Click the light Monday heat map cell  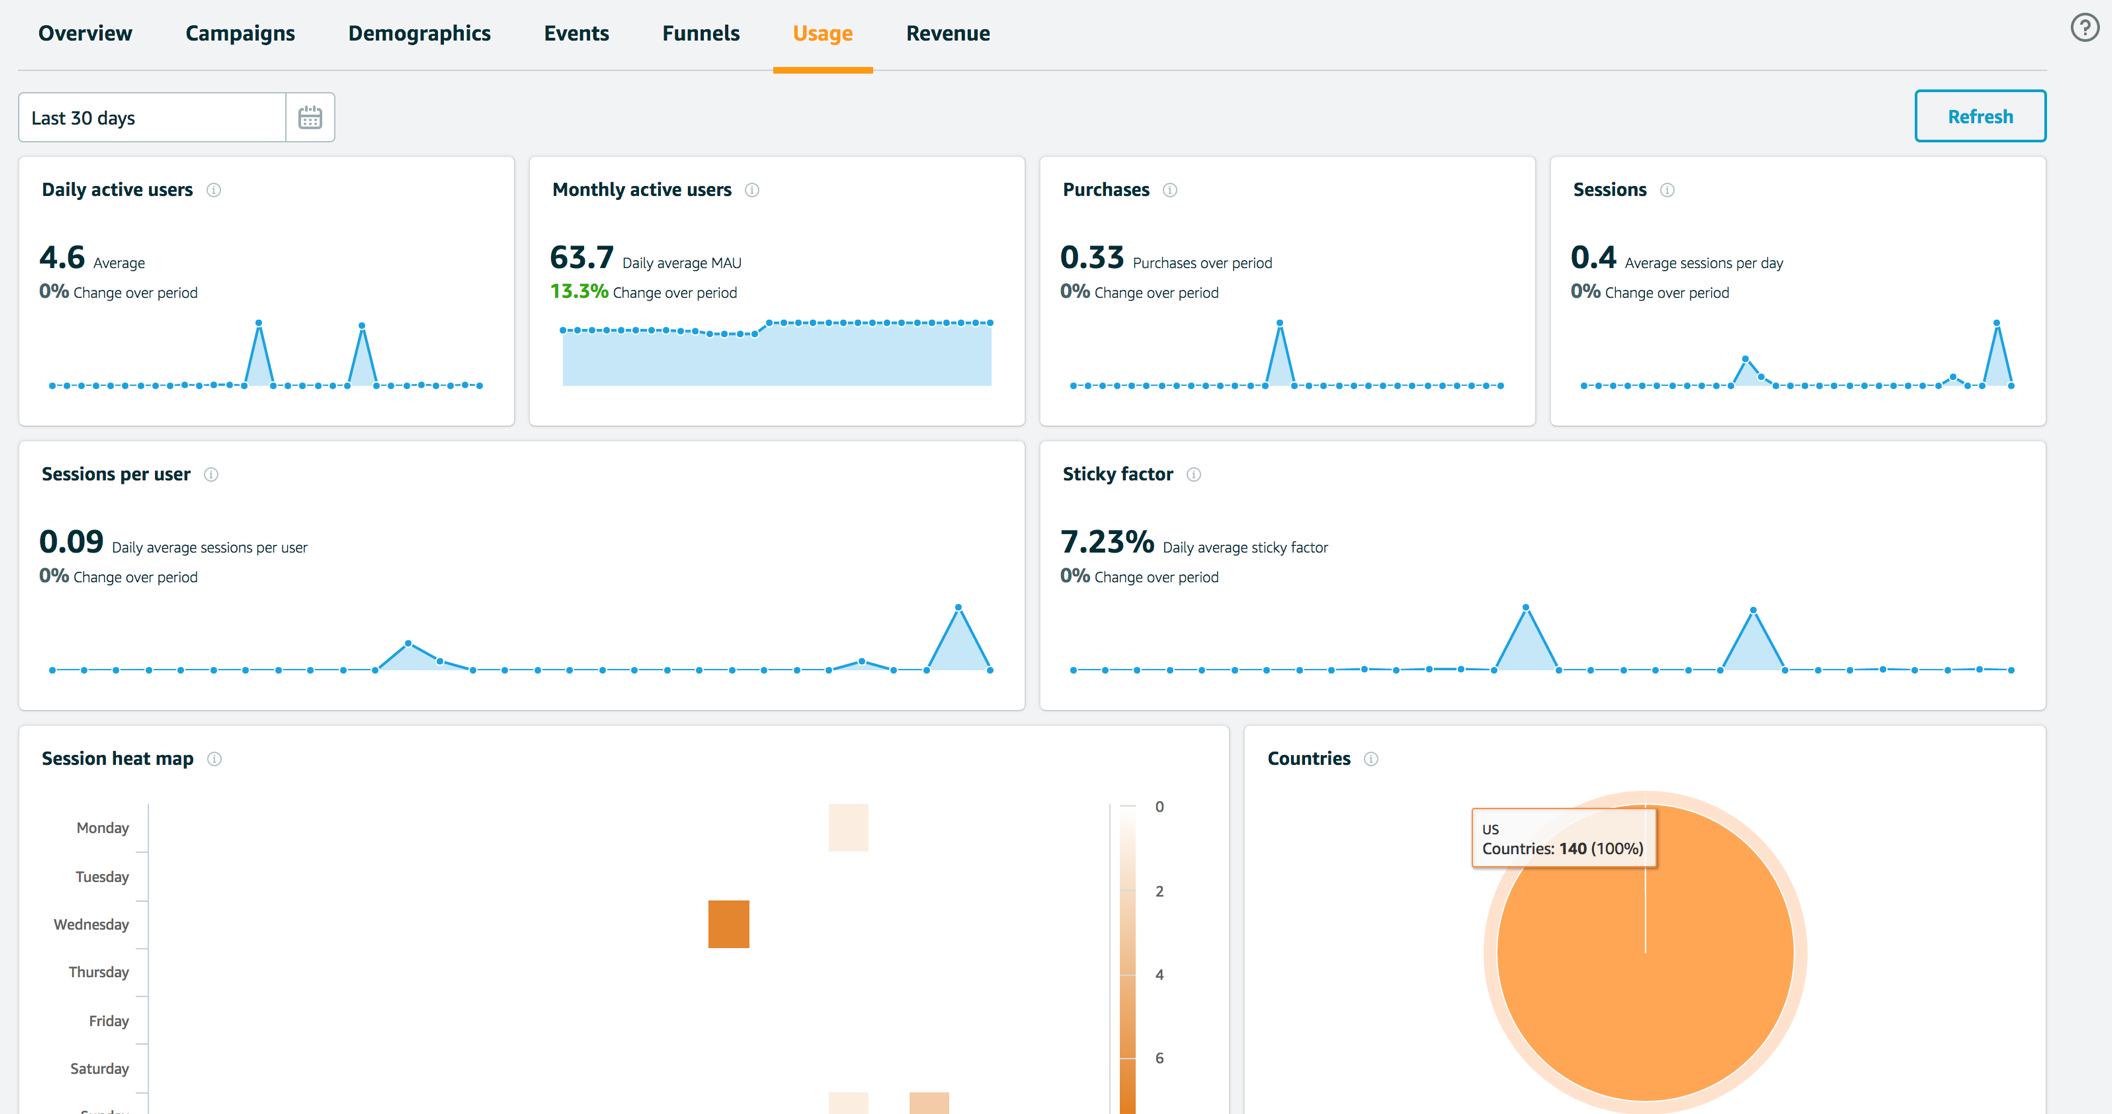point(848,828)
